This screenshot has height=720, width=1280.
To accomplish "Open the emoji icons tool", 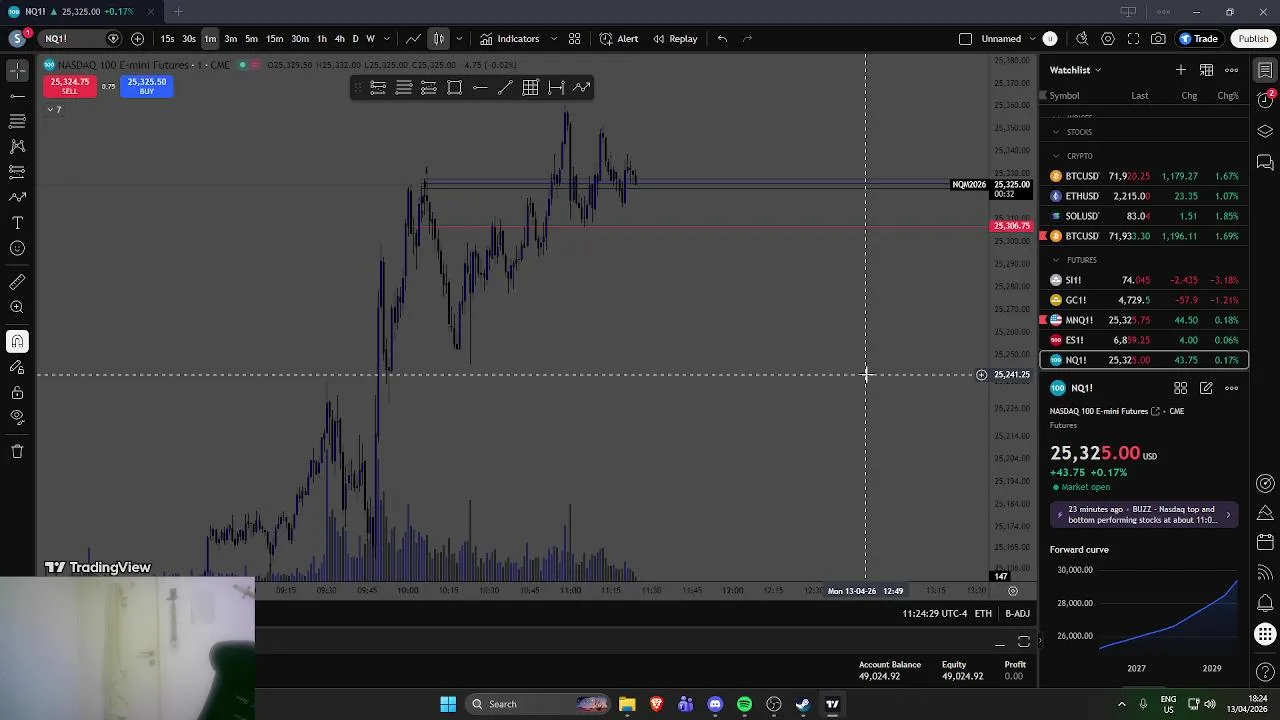I will tap(17, 248).
